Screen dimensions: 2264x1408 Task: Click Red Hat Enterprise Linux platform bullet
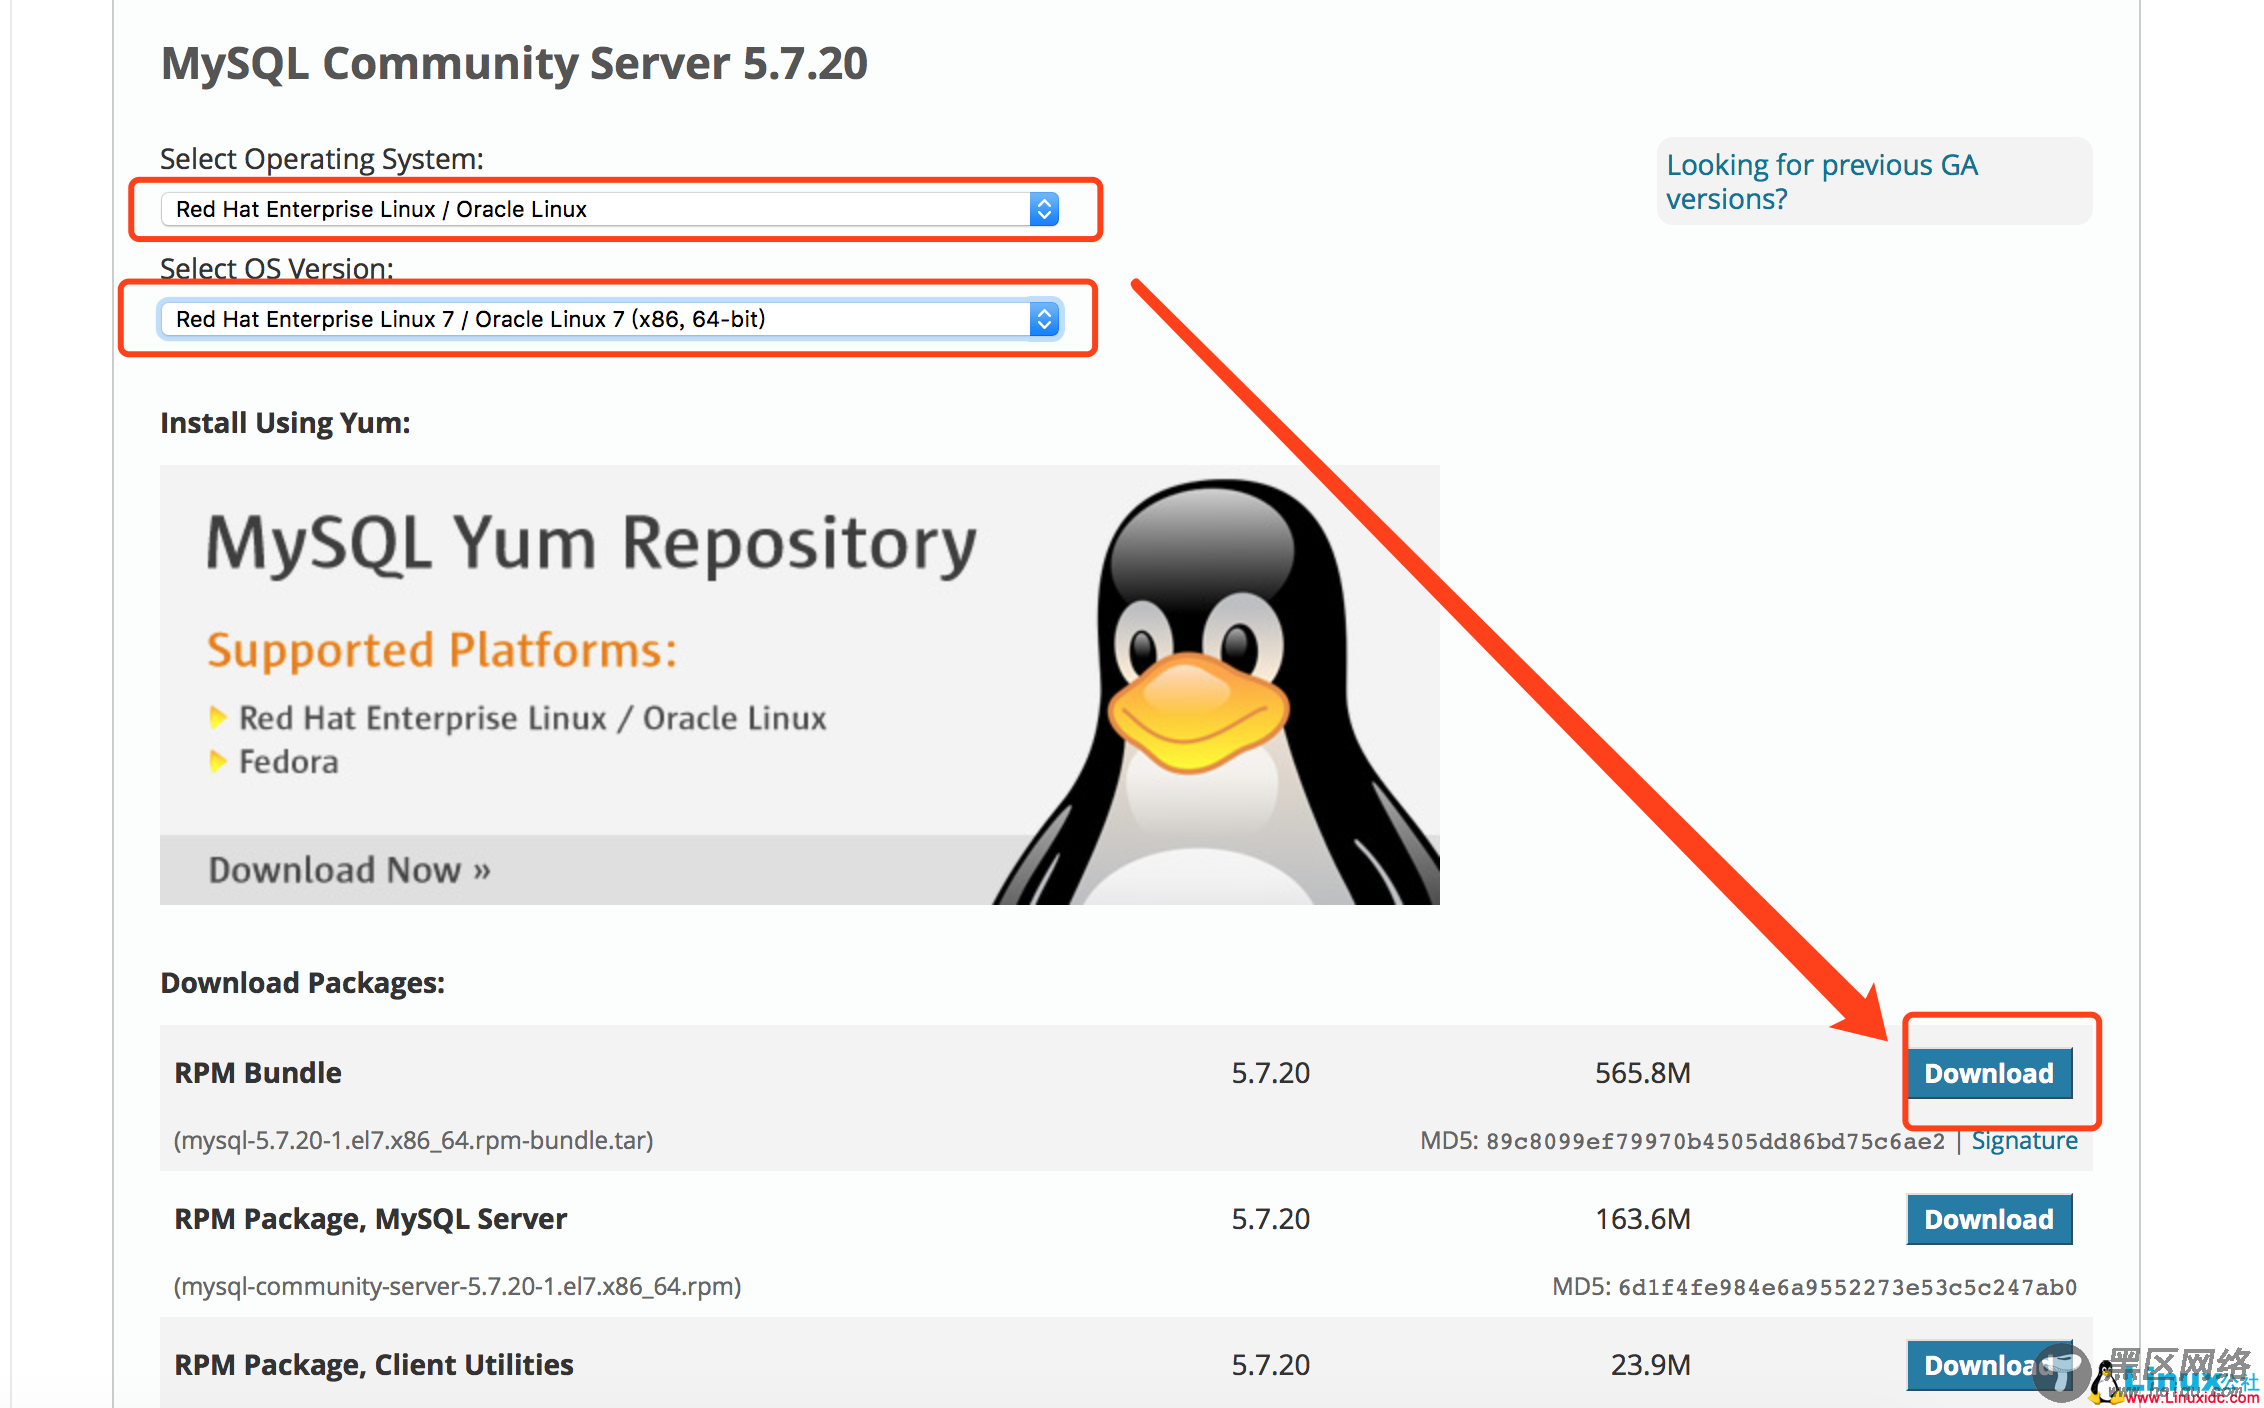pyautogui.click(x=532, y=718)
